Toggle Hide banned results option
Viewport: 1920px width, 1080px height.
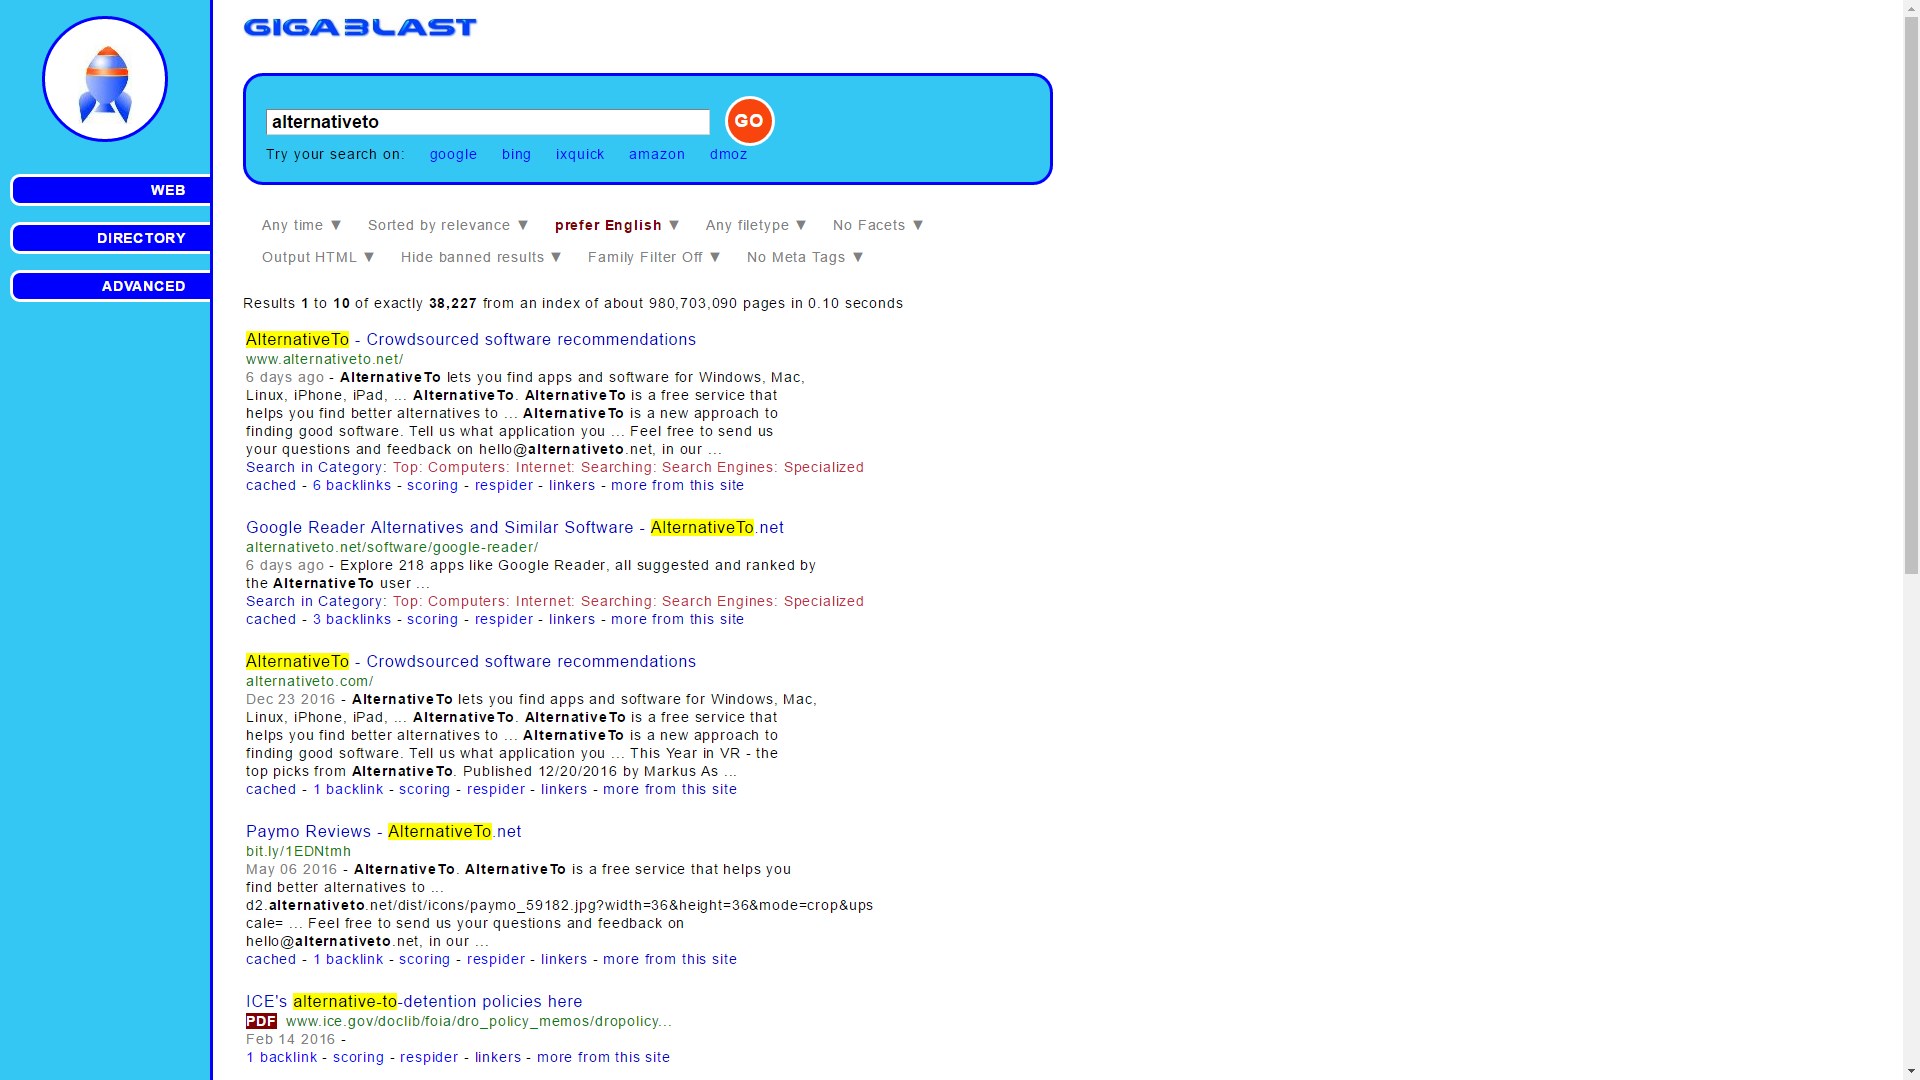(480, 257)
